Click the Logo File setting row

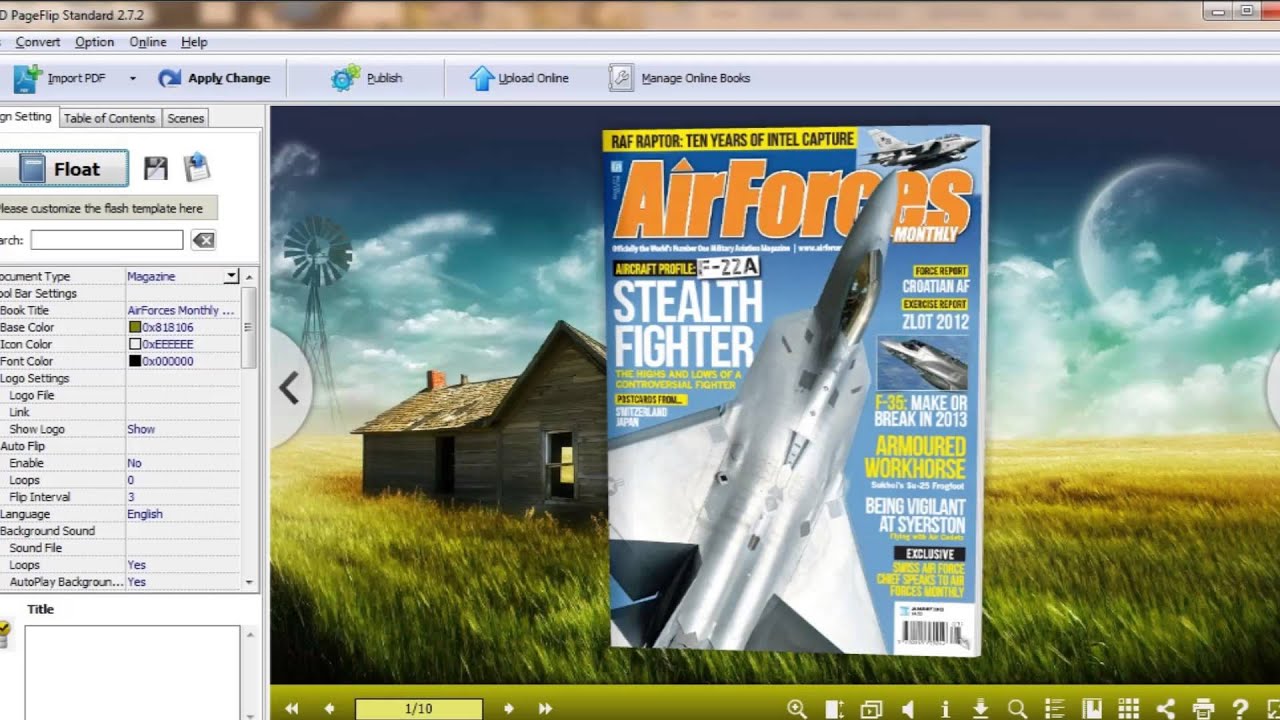[120, 395]
